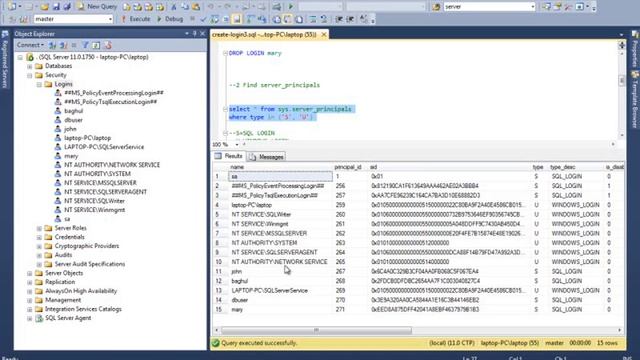640x360 pixels.
Task: Click the Save All icon in top toolbar
Action: [x=67, y=7]
